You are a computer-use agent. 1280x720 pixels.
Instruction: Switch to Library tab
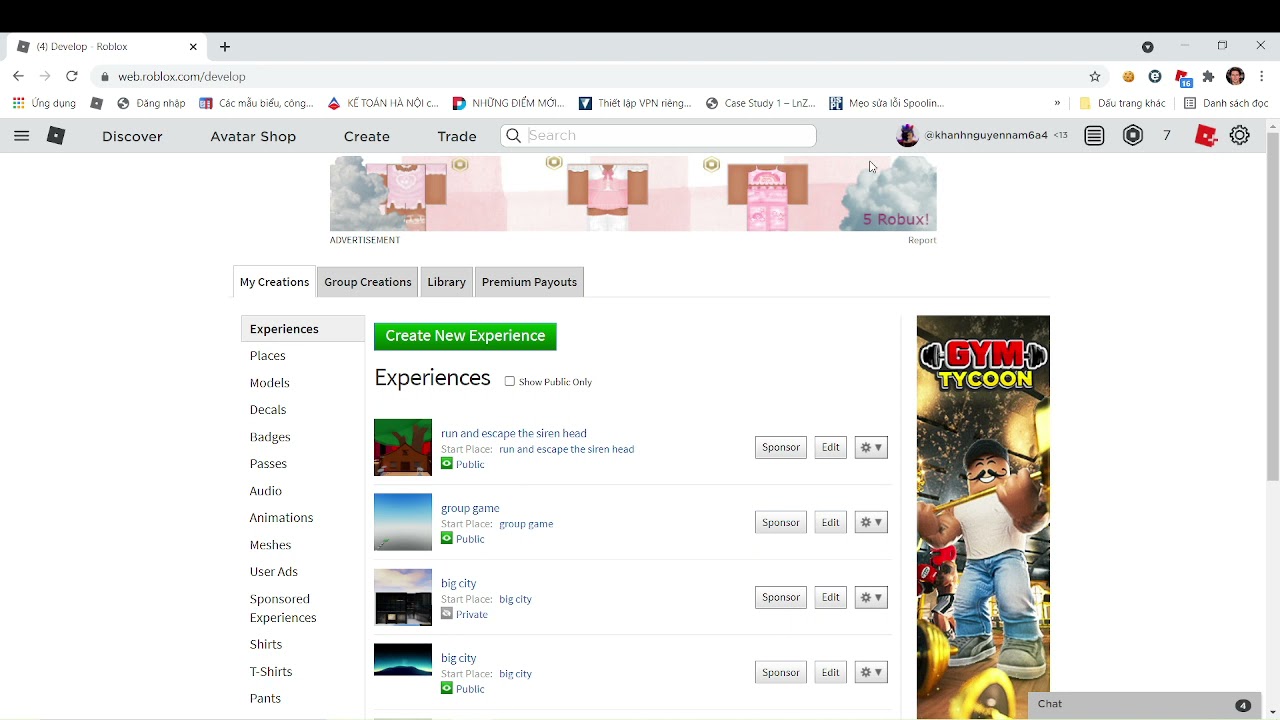447,282
